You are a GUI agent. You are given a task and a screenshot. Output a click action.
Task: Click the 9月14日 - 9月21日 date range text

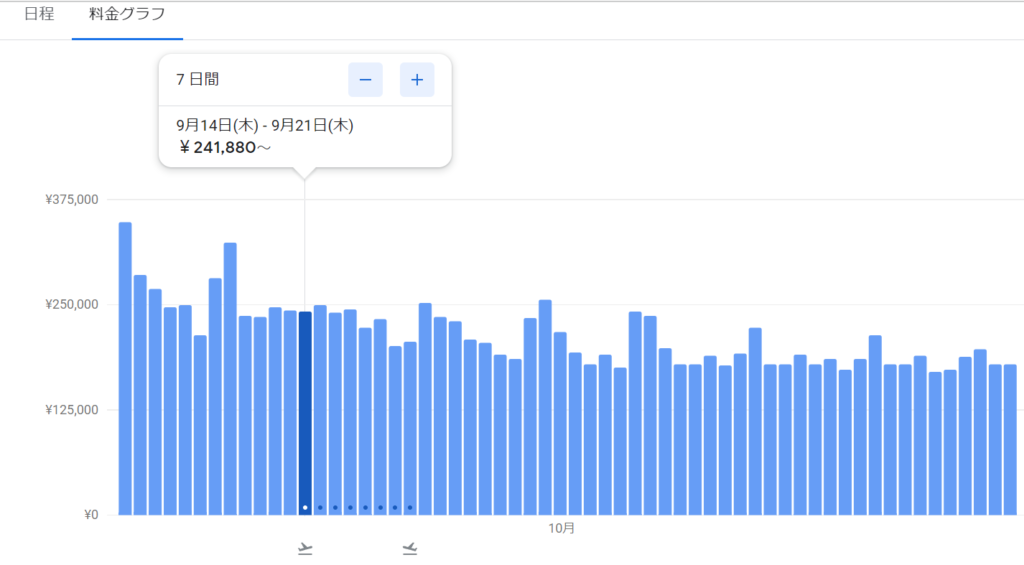pos(265,126)
